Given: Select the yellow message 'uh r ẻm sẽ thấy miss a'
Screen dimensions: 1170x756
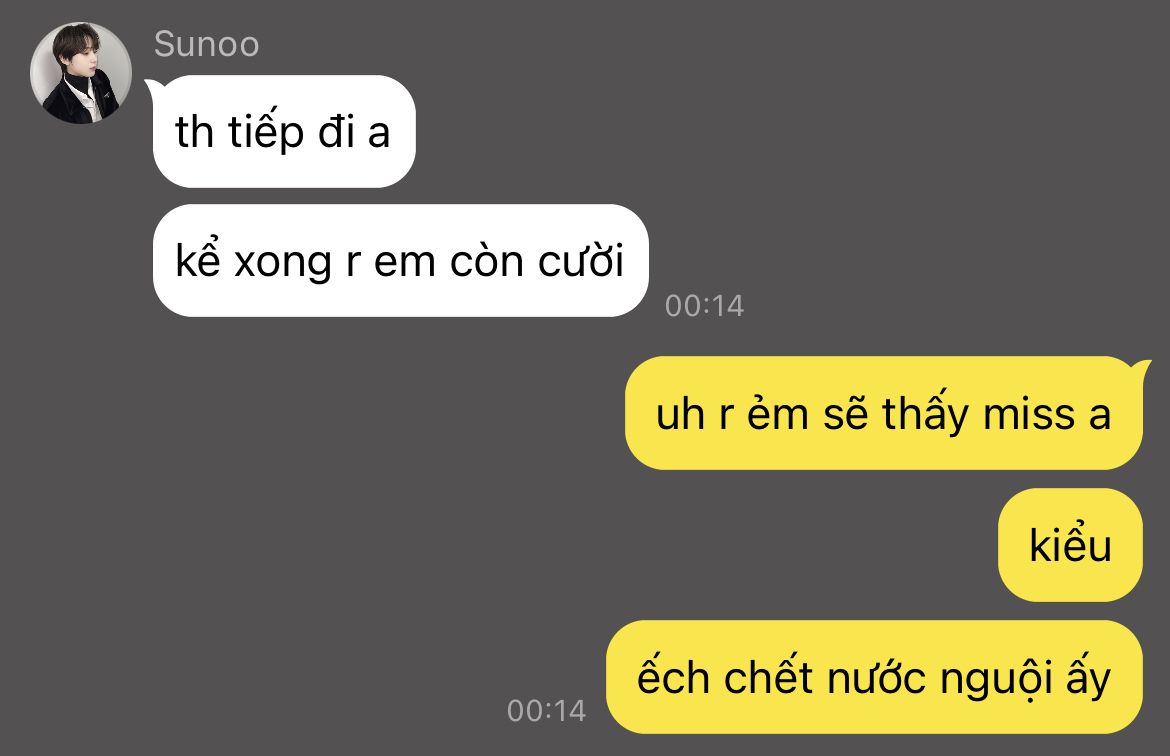Looking at the screenshot, I should [x=883, y=413].
